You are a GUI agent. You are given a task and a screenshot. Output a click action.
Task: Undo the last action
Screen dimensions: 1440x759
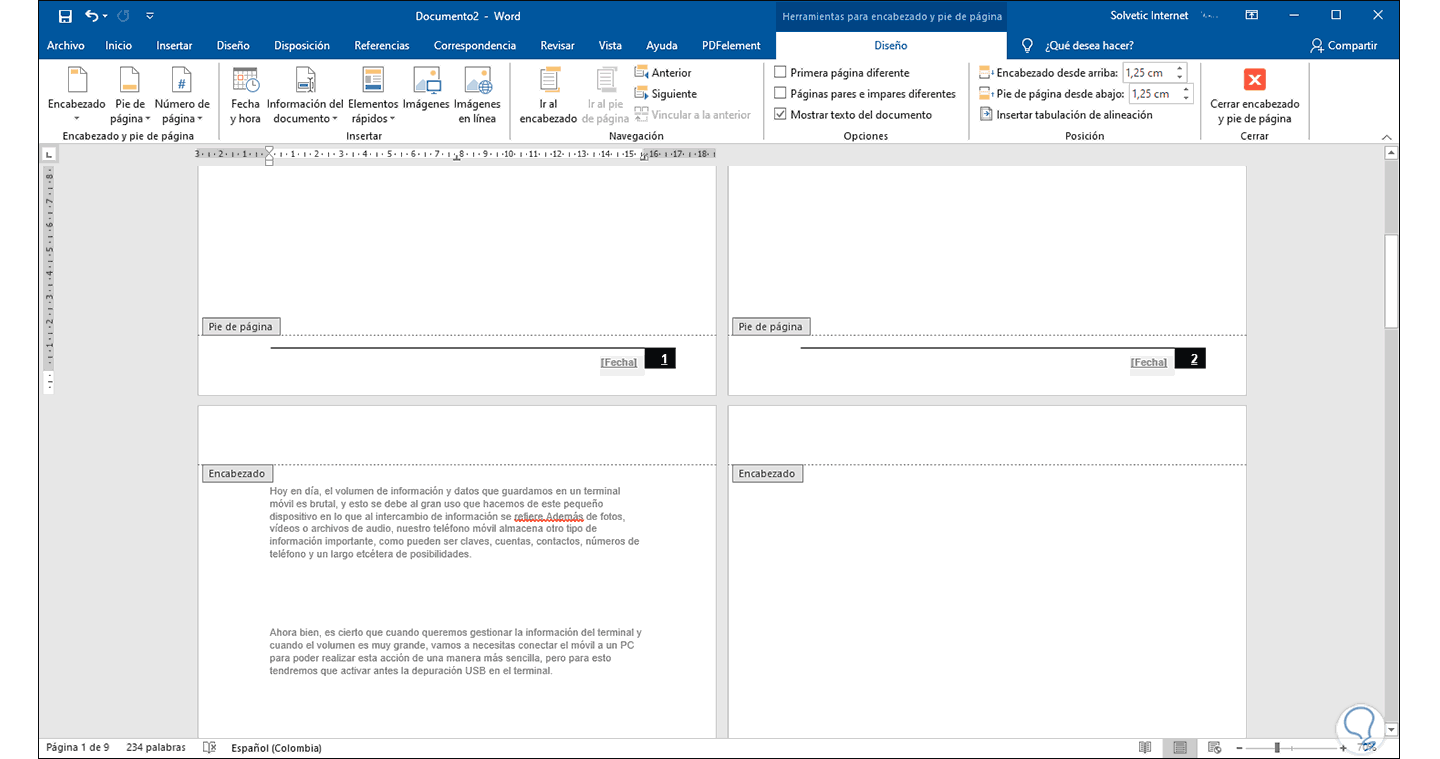click(x=92, y=16)
